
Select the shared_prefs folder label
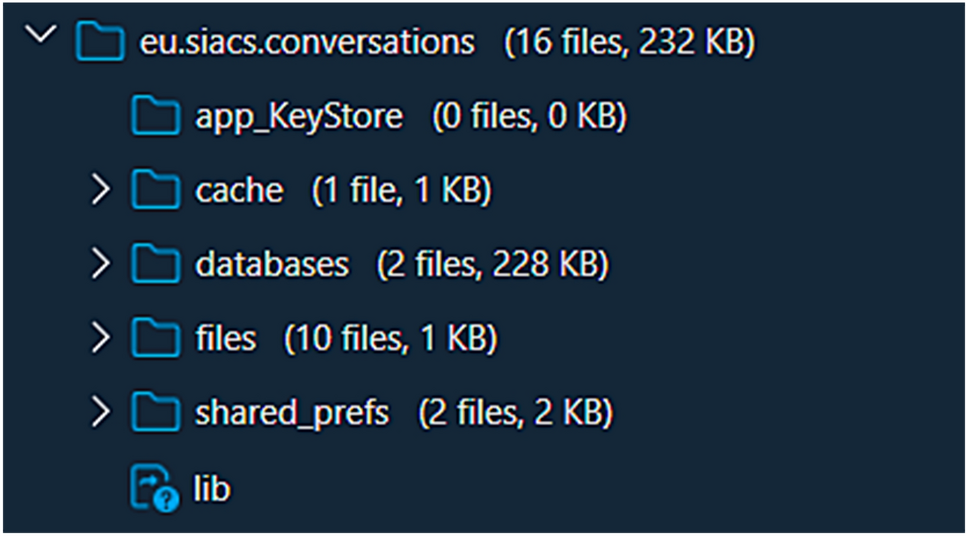(292, 412)
